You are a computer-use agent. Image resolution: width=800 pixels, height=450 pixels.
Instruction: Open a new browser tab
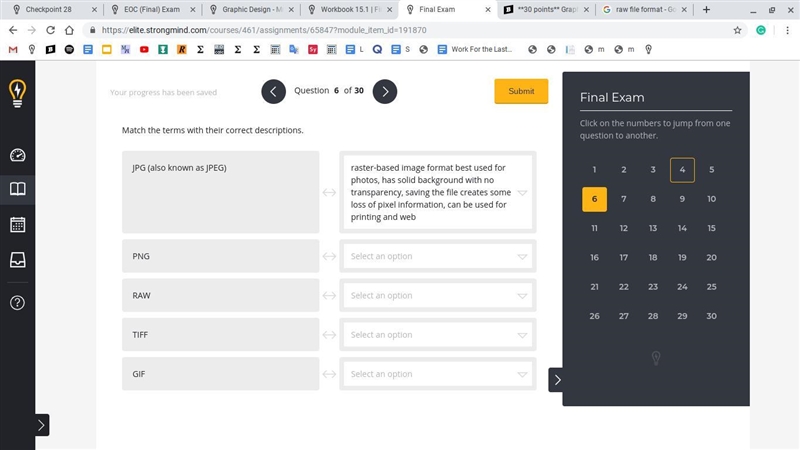[706, 9]
